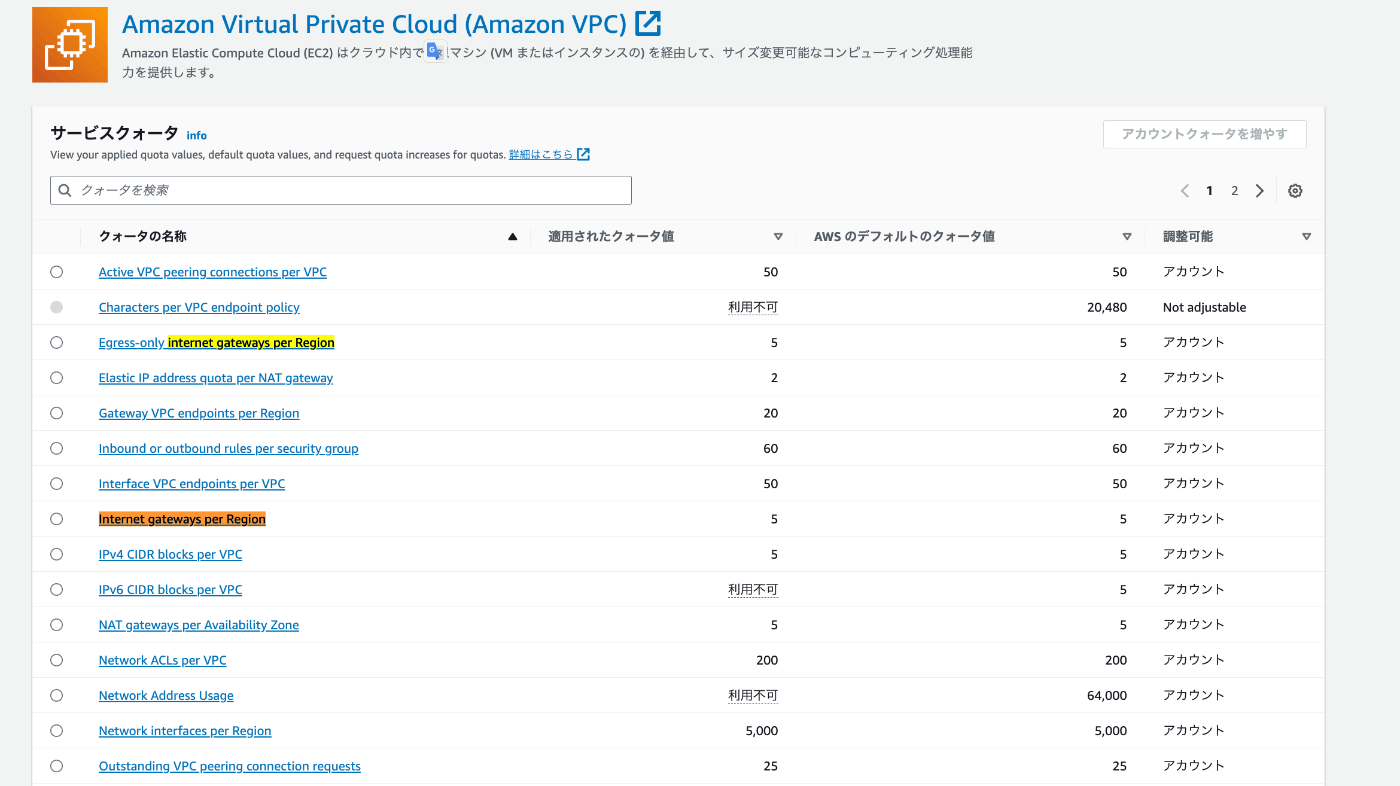Open the external link icon beside Amazon VPC title
The width and height of the screenshot is (1400, 786).
648,23
